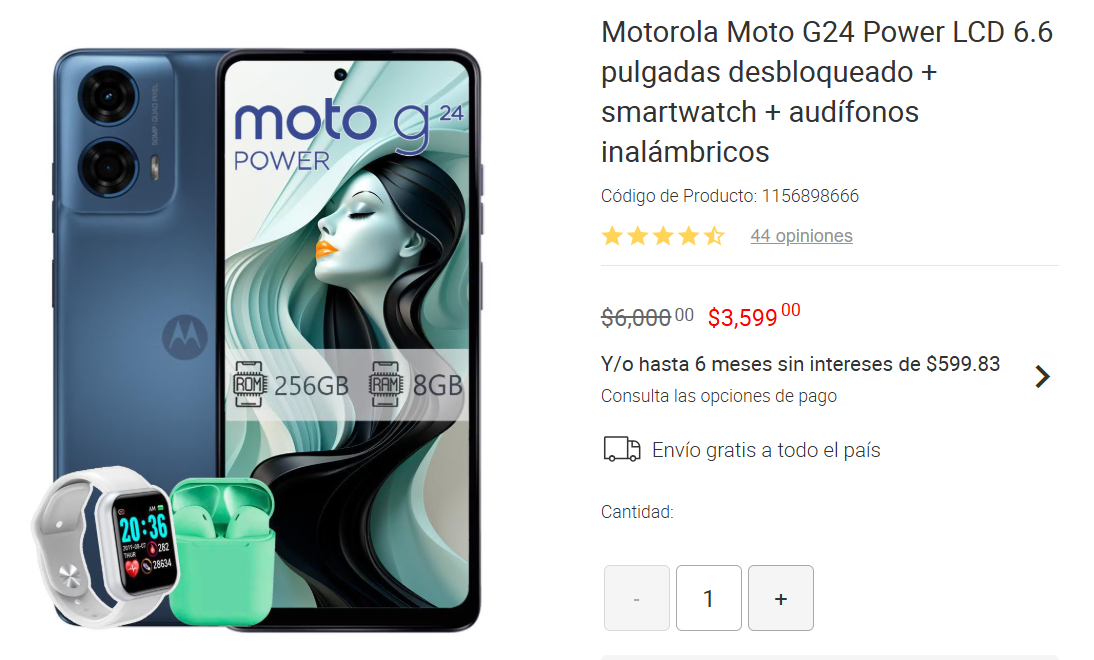Click the months without interest offer text

[800, 363]
